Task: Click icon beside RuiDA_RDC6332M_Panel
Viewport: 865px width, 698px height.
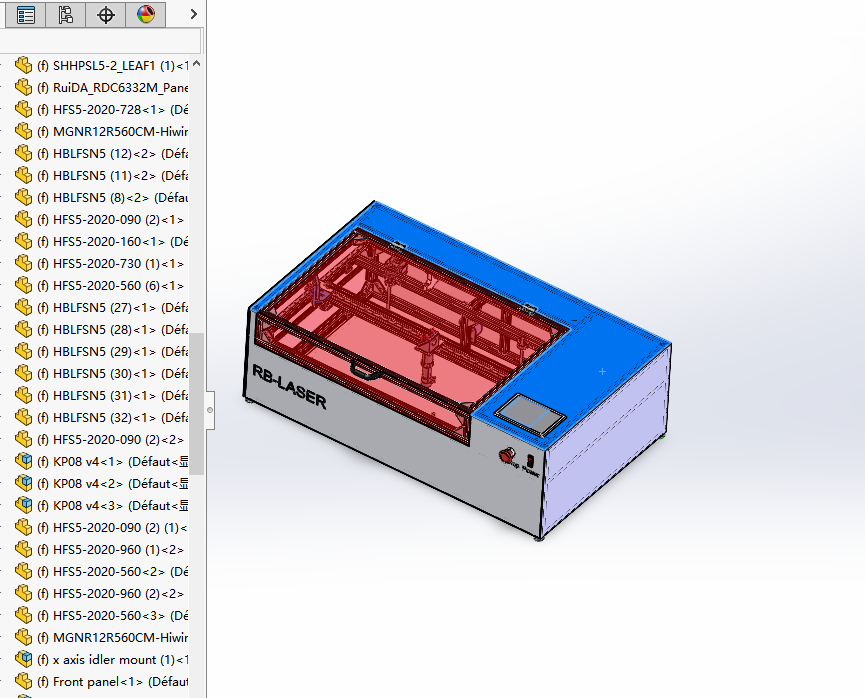Action: click(x=23, y=87)
